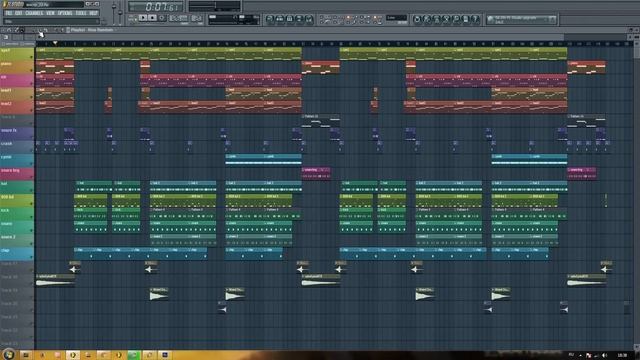The image size is (640, 360).
Task: Mute the snare fx track
Action: tap(31, 137)
